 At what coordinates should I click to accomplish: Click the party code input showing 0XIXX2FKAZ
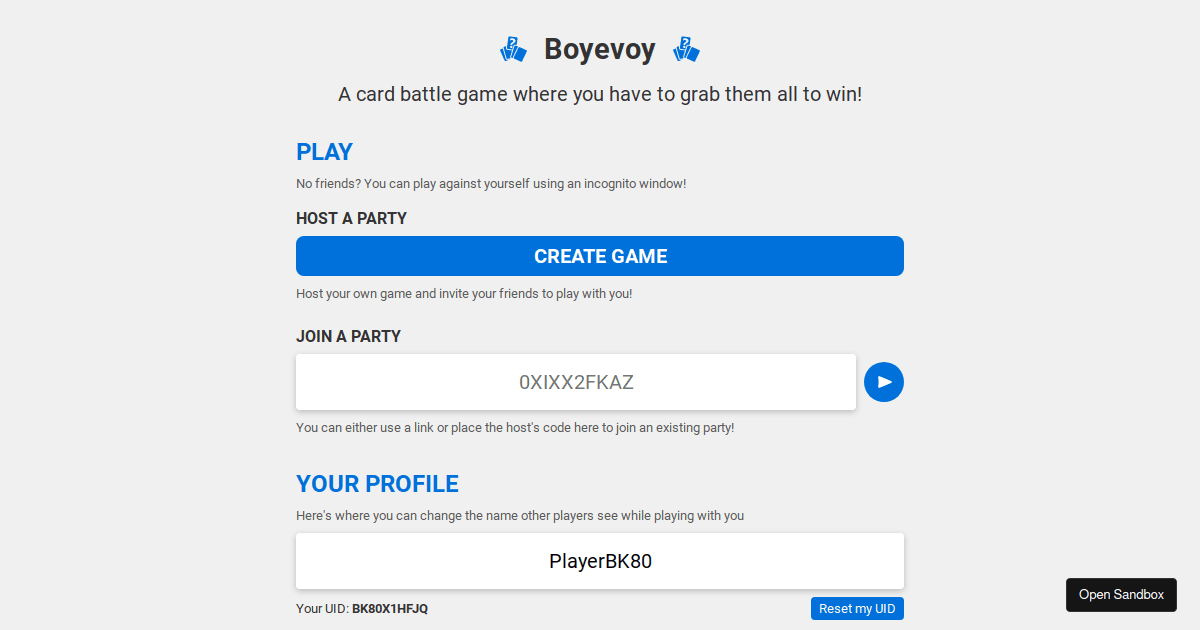(575, 382)
